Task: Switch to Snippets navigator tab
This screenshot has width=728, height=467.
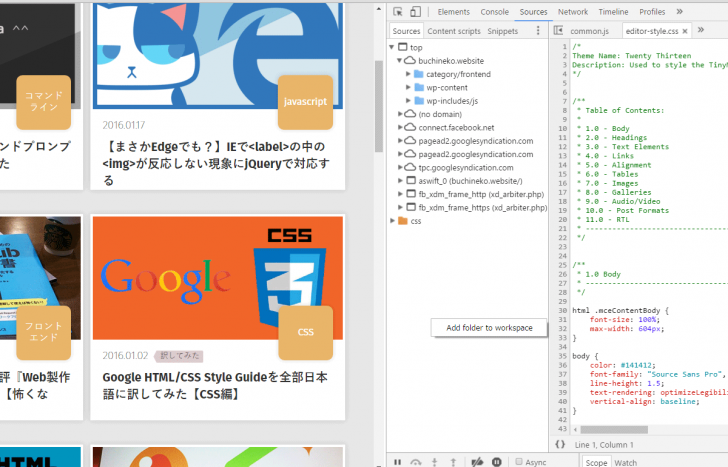Action: 502,31
